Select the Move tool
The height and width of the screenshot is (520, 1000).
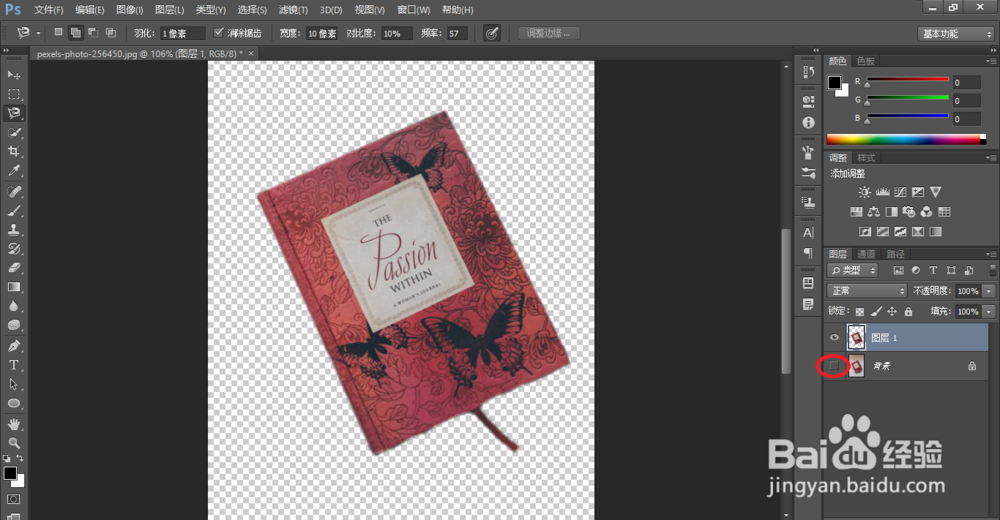(x=13, y=75)
